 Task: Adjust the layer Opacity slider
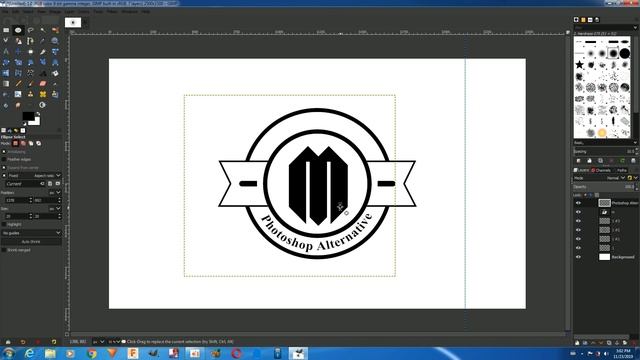pyautogui.click(x=604, y=187)
